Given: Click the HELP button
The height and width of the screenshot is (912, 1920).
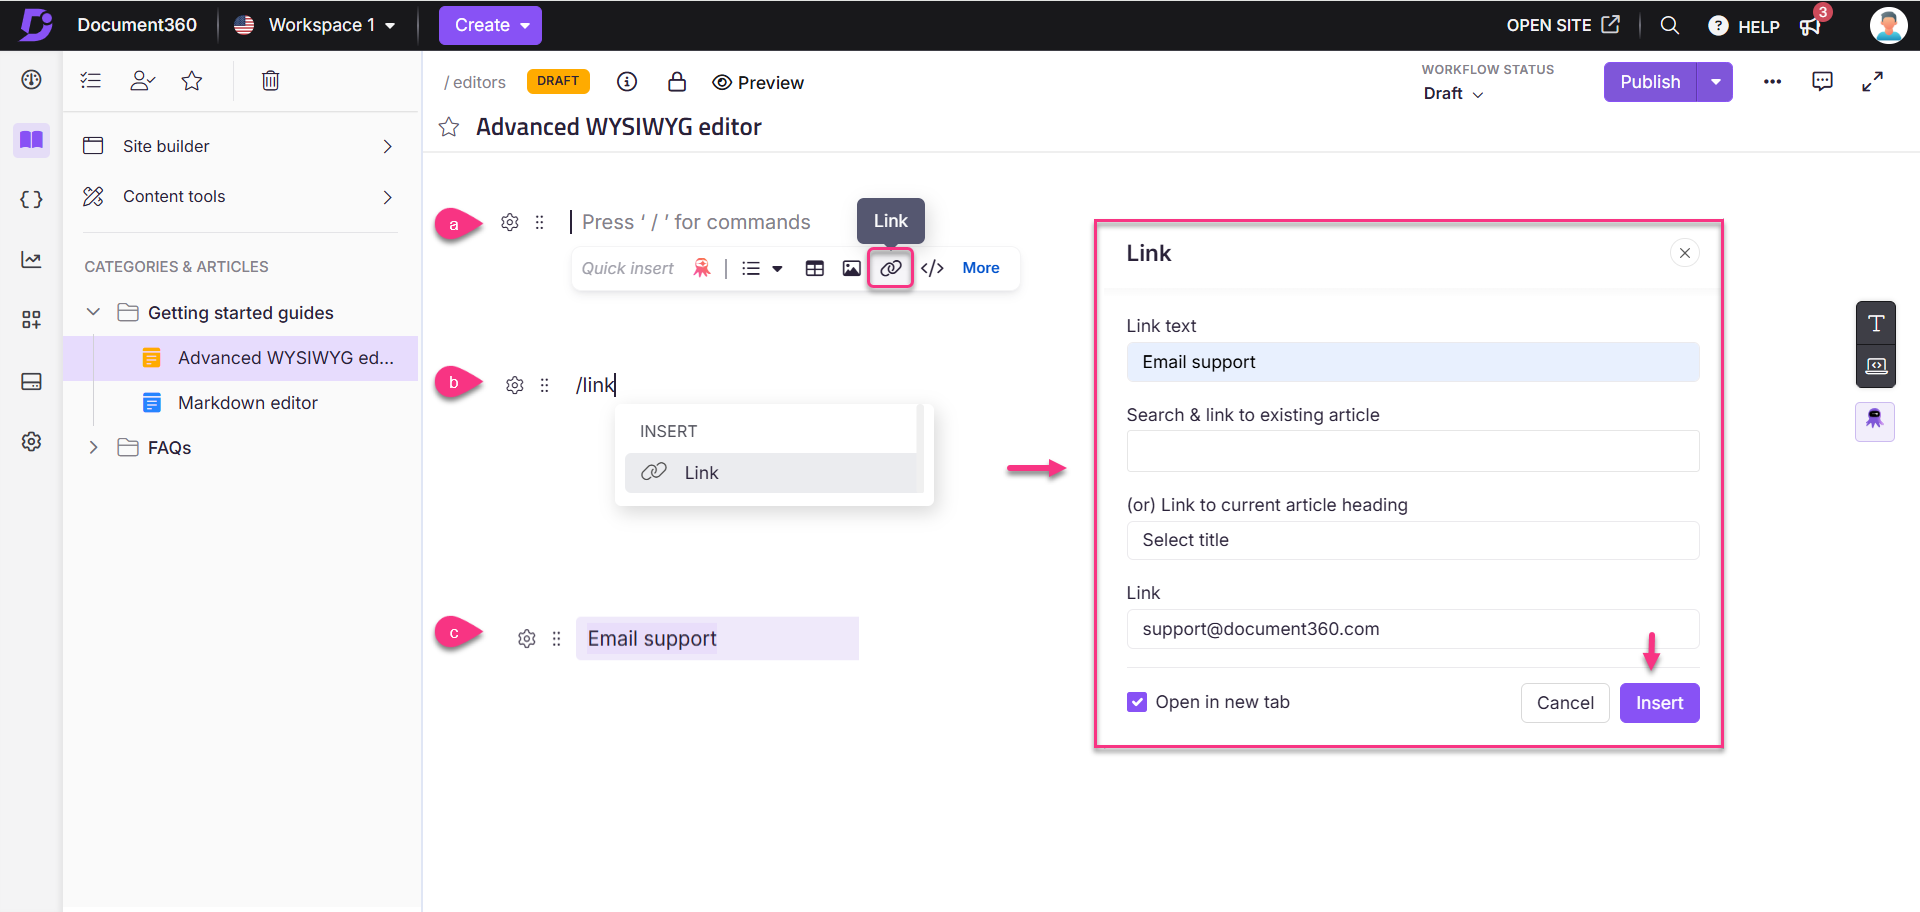Looking at the screenshot, I should tap(1744, 26).
